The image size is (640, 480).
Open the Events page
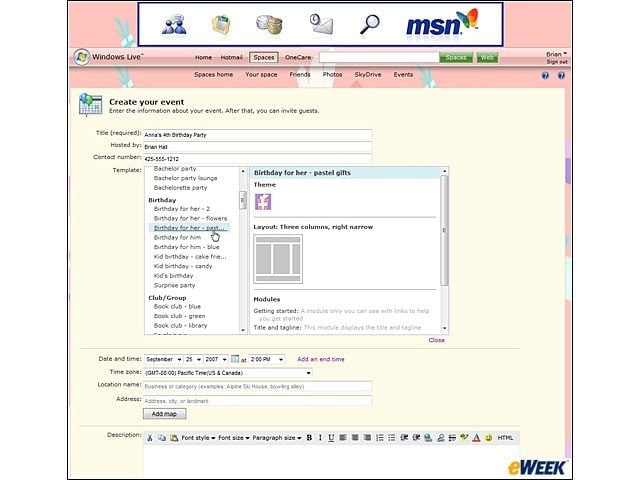click(403, 75)
